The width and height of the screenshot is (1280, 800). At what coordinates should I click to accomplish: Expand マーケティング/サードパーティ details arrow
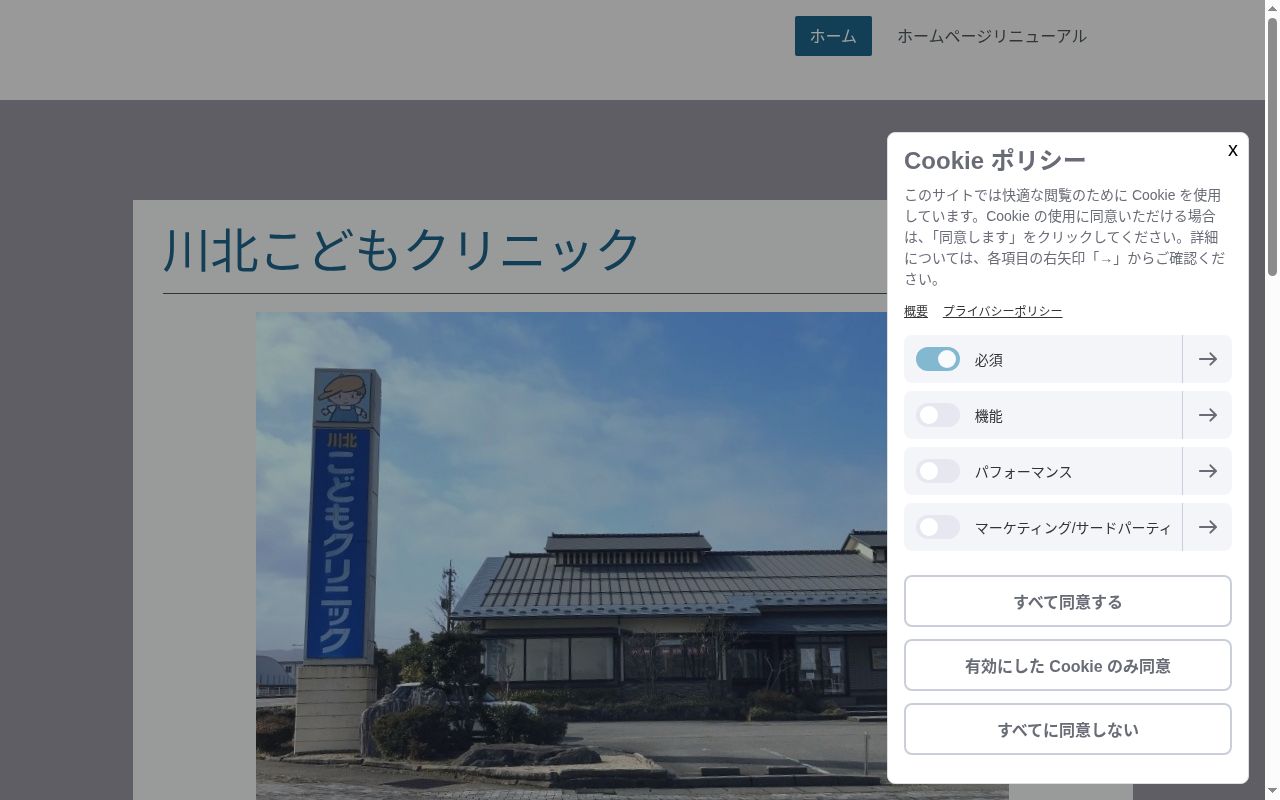pos(1207,527)
